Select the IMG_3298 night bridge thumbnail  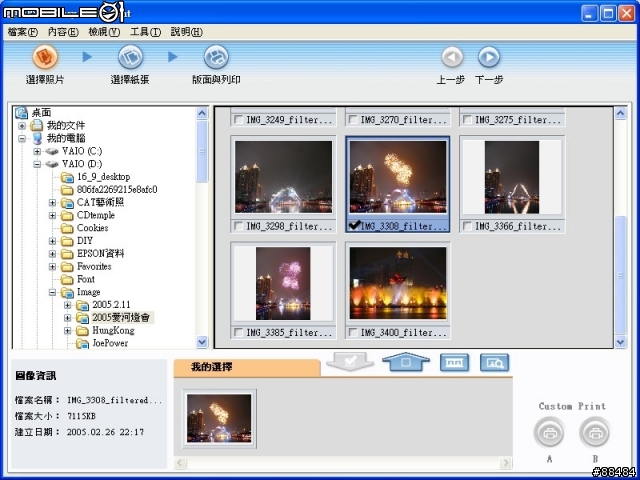[284, 177]
